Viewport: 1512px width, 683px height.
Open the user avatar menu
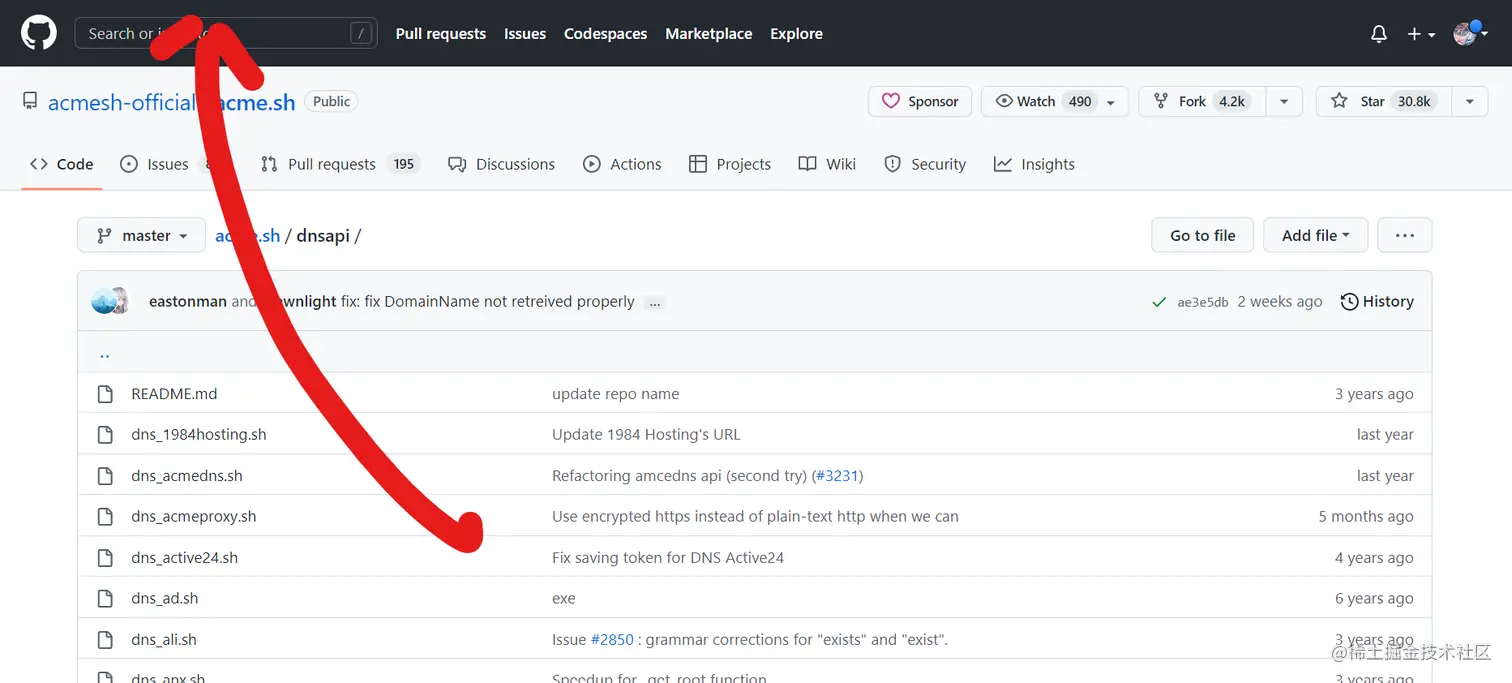1470,34
